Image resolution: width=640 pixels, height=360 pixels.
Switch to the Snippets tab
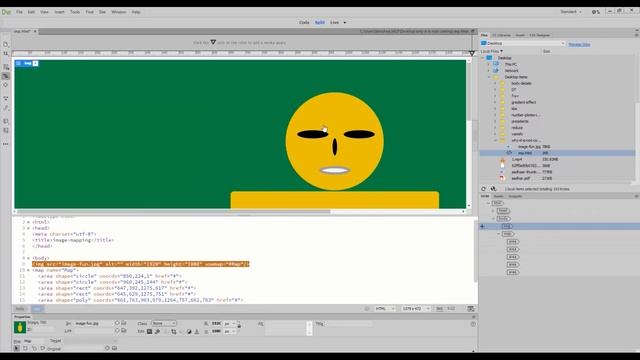pyautogui.click(x=516, y=196)
